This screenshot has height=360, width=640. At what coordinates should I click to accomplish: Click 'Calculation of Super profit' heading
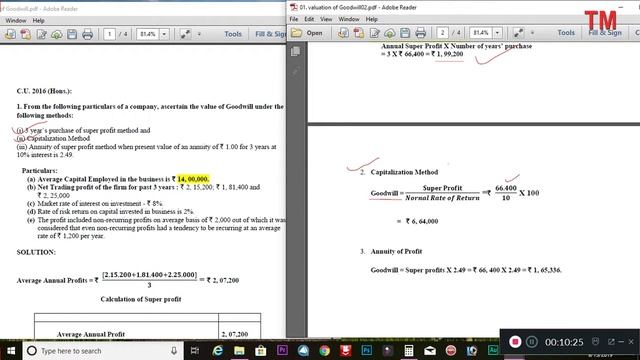141,299
